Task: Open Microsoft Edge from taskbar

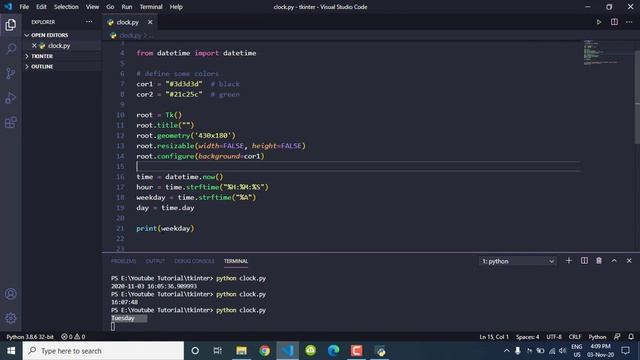Action: [333, 351]
